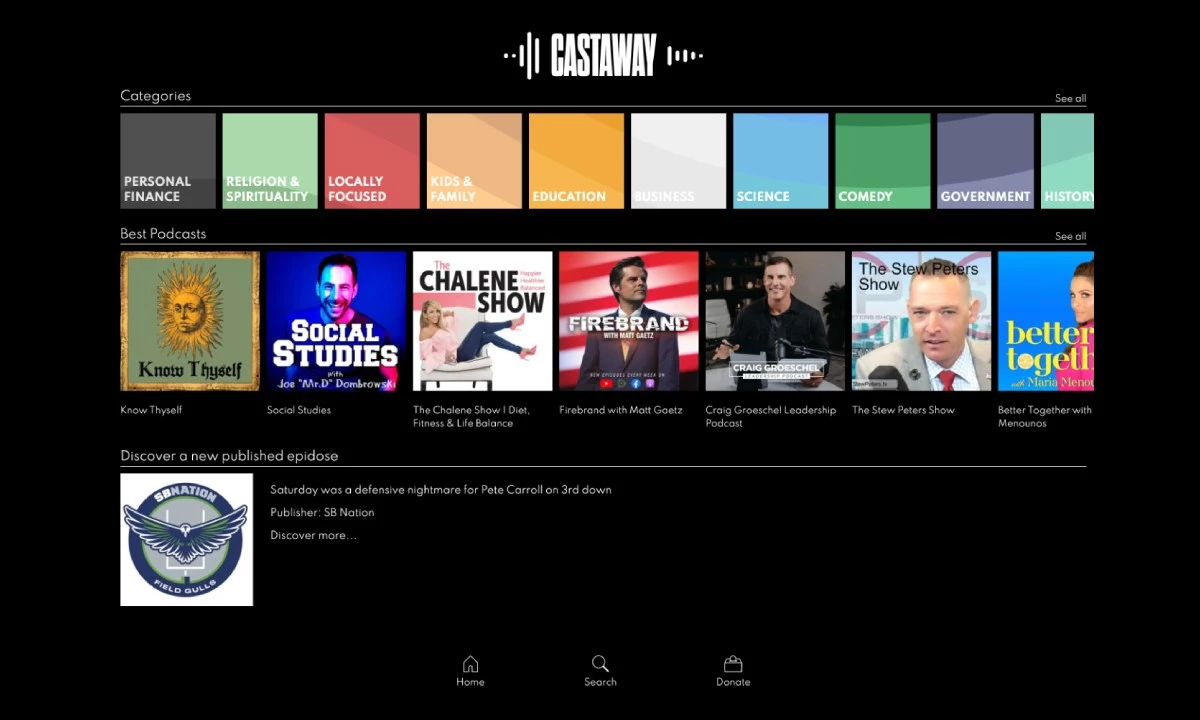The height and width of the screenshot is (720, 1200).
Task: Select the Government category tile
Action: pos(985,161)
